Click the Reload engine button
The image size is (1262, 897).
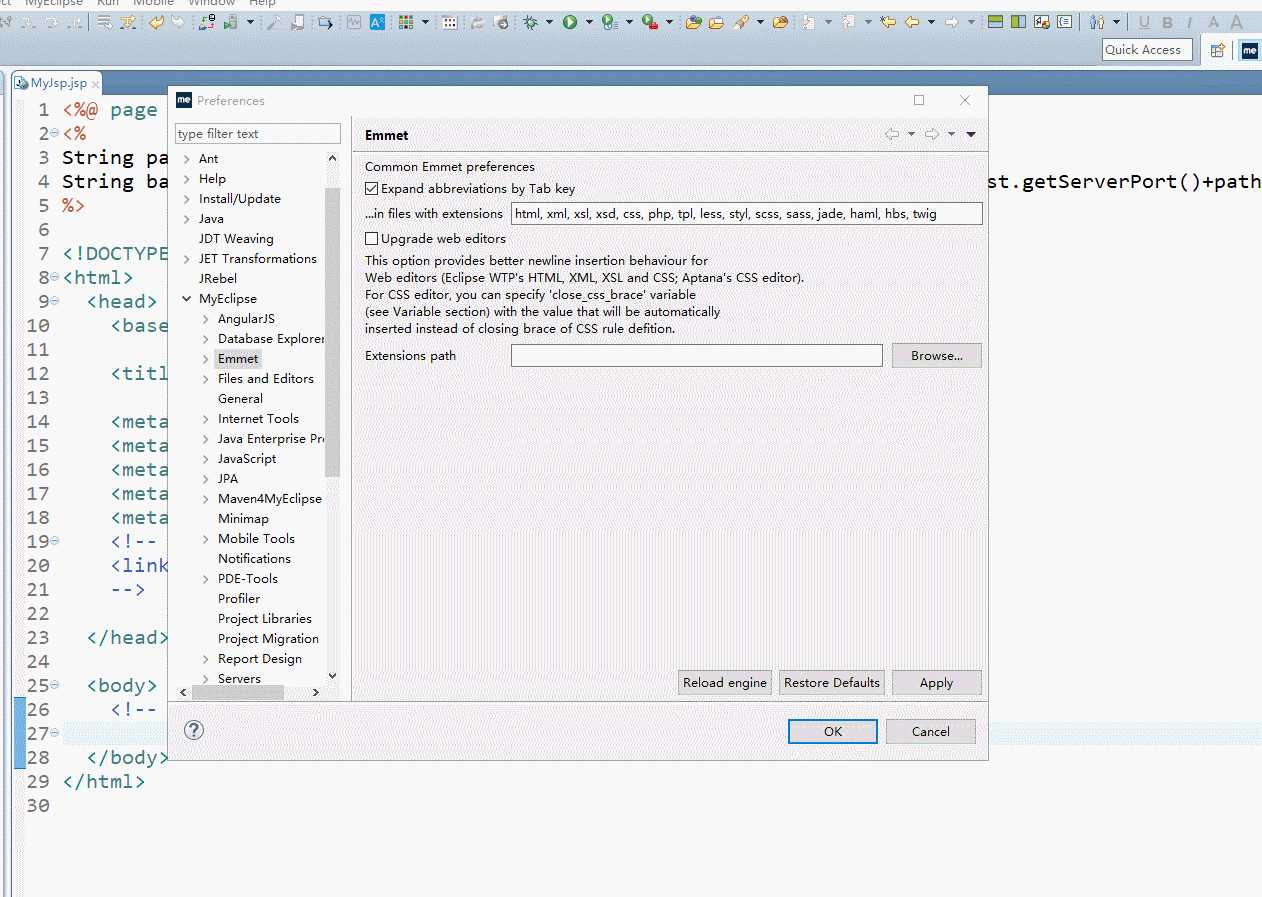(725, 682)
